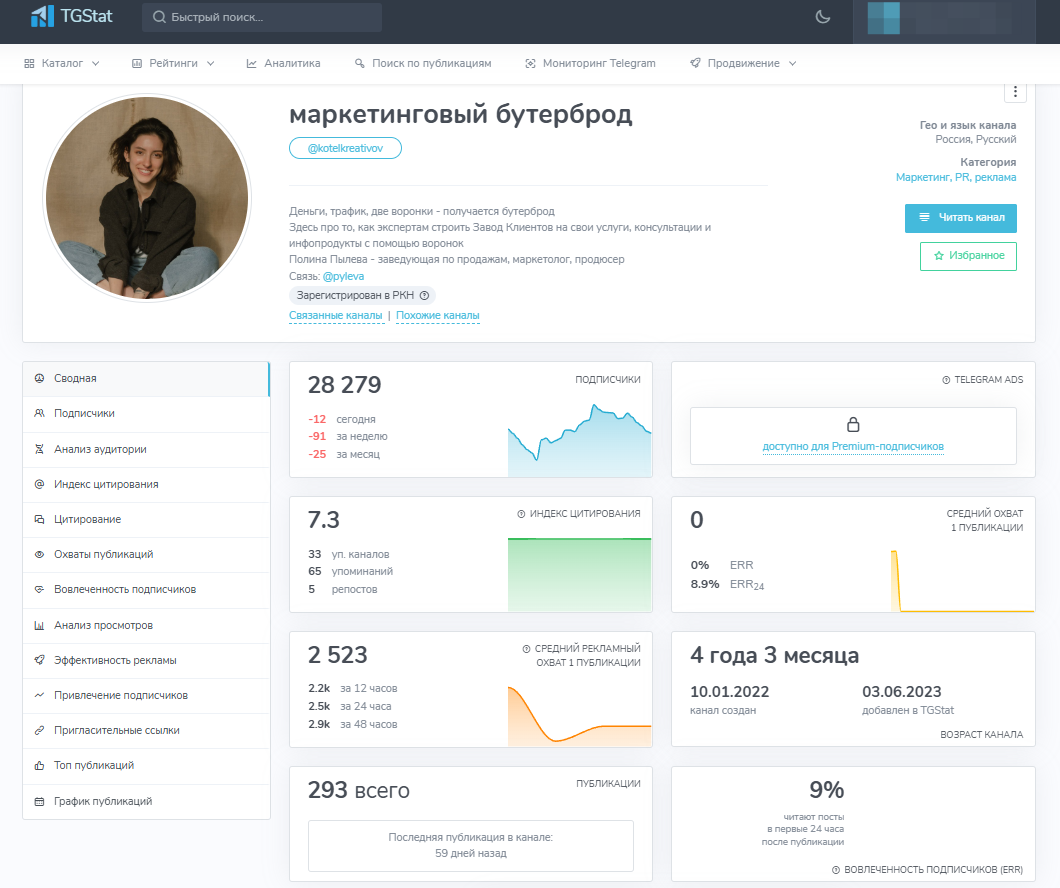Screen dimensions: 1060x888
Task: Add channel to Избранное favorites
Action: (x=968, y=256)
